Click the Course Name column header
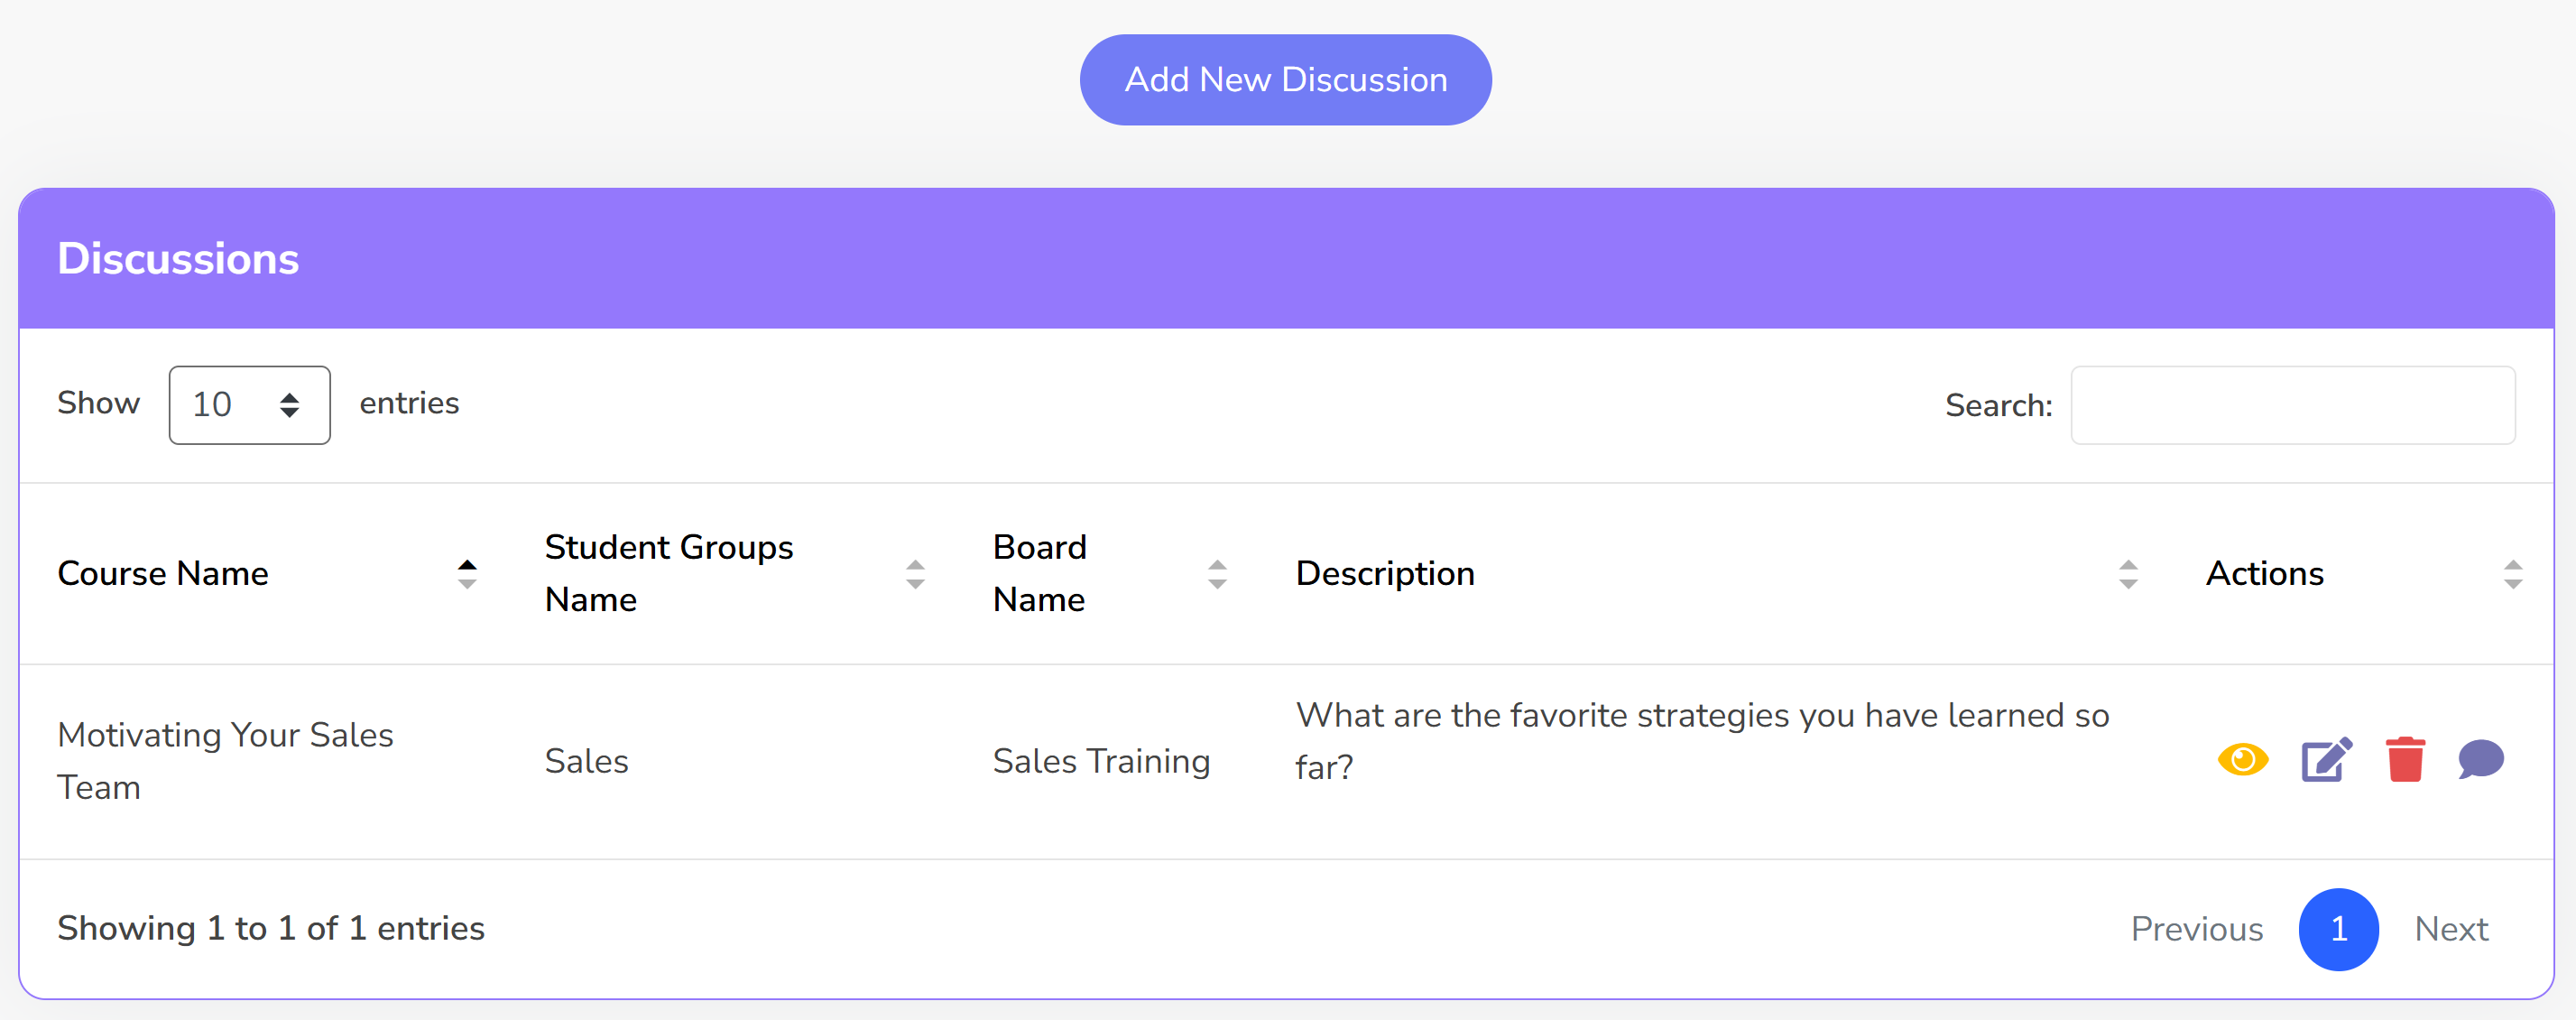Image resolution: width=2576 pixels, height=1020 pixels. 163,574
